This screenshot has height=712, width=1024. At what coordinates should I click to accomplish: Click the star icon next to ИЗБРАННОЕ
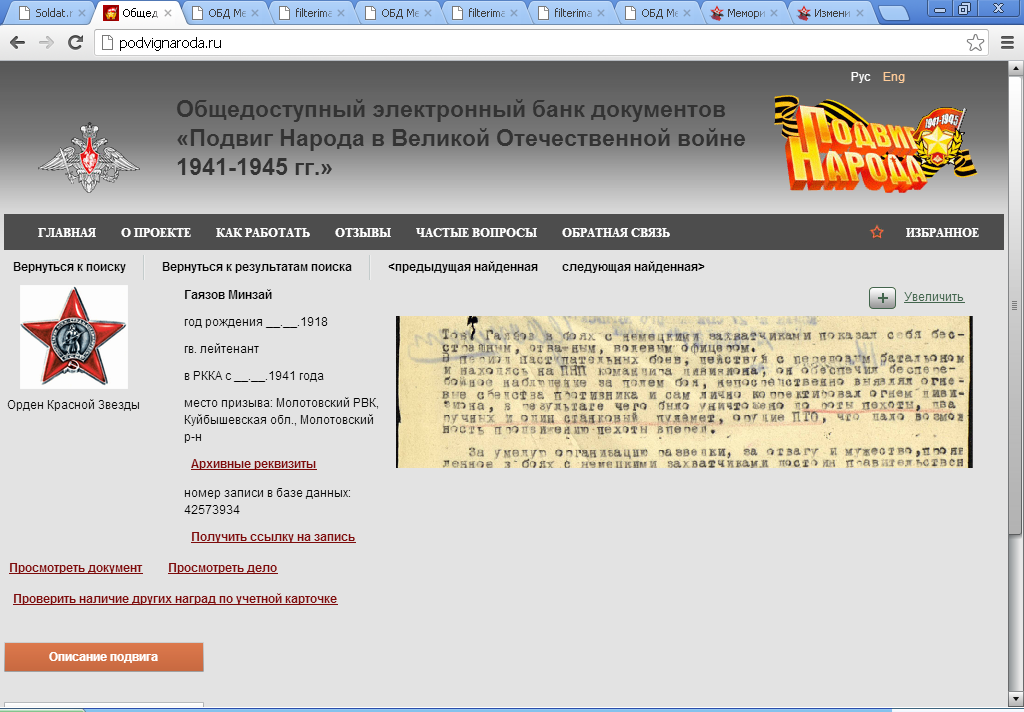877,233
